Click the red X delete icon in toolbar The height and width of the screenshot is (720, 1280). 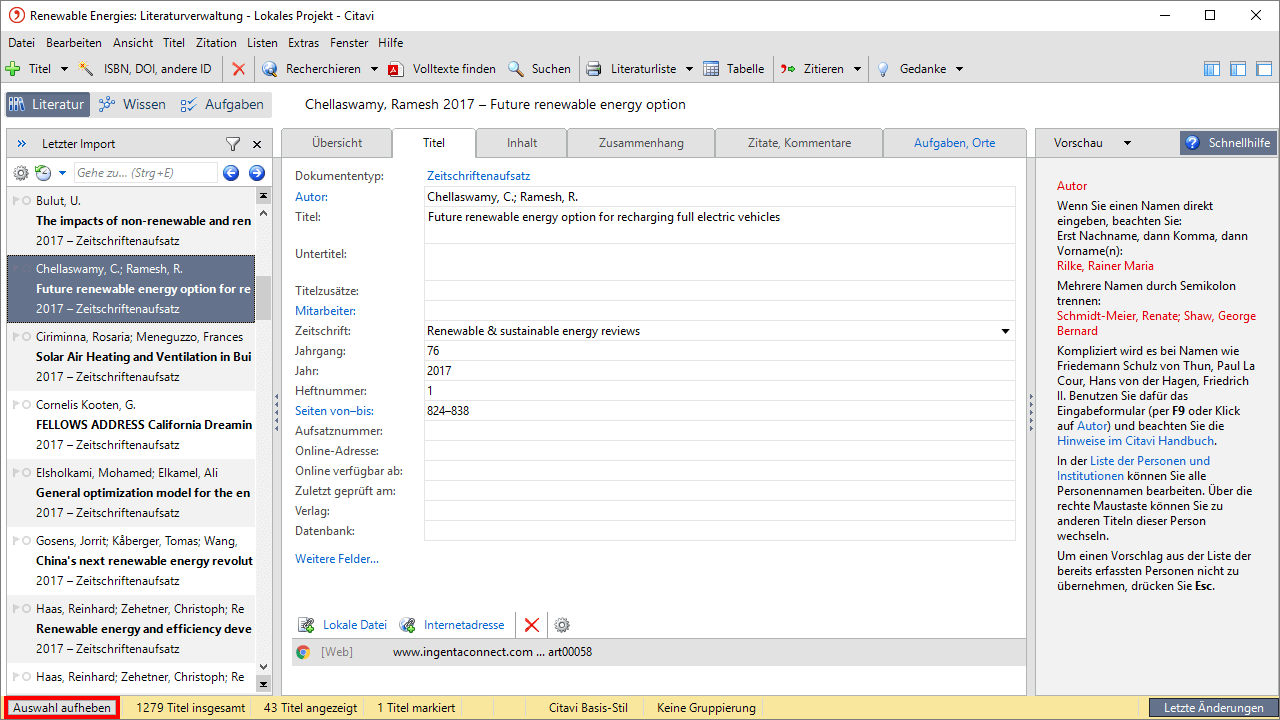coord(238,69)
